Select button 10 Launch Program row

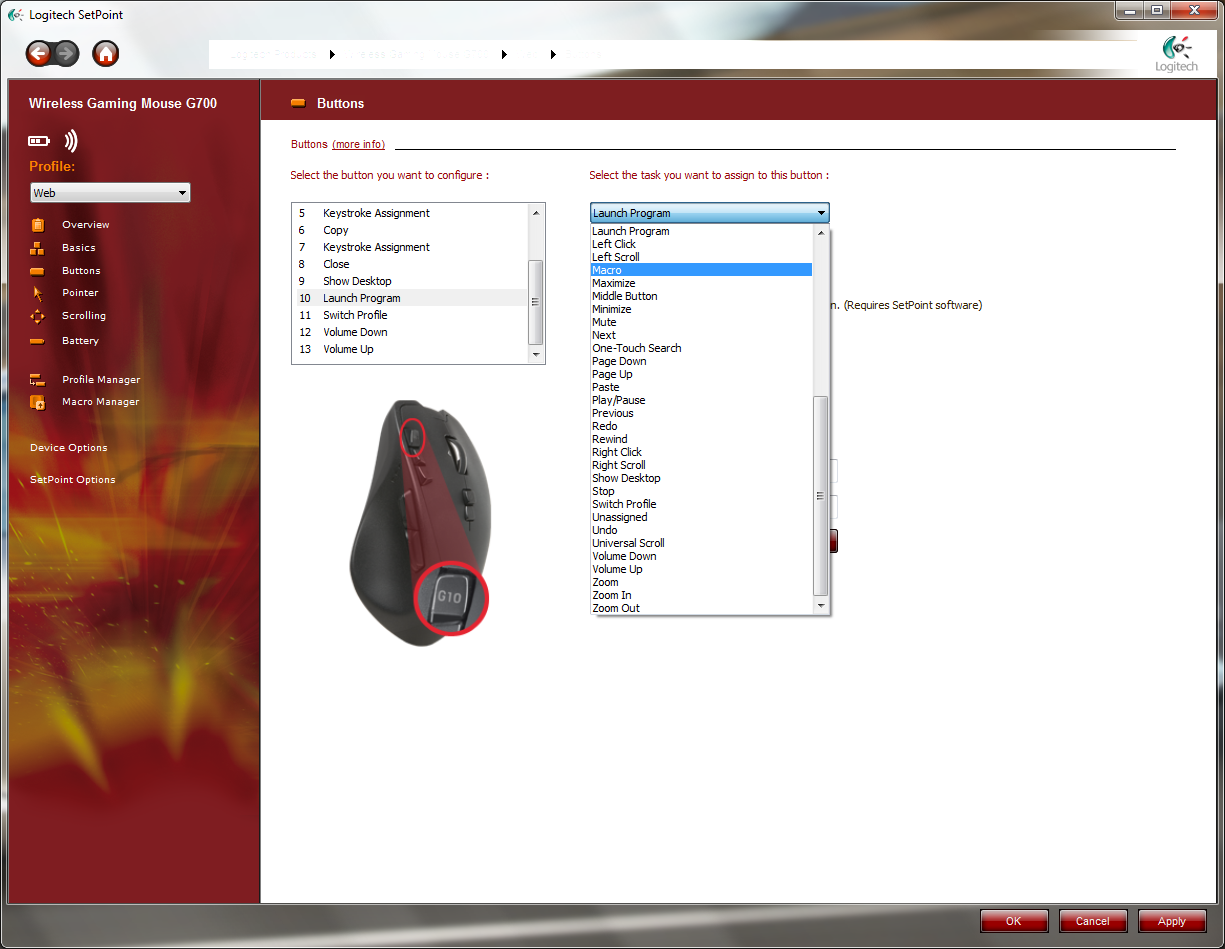coord(410,298)
